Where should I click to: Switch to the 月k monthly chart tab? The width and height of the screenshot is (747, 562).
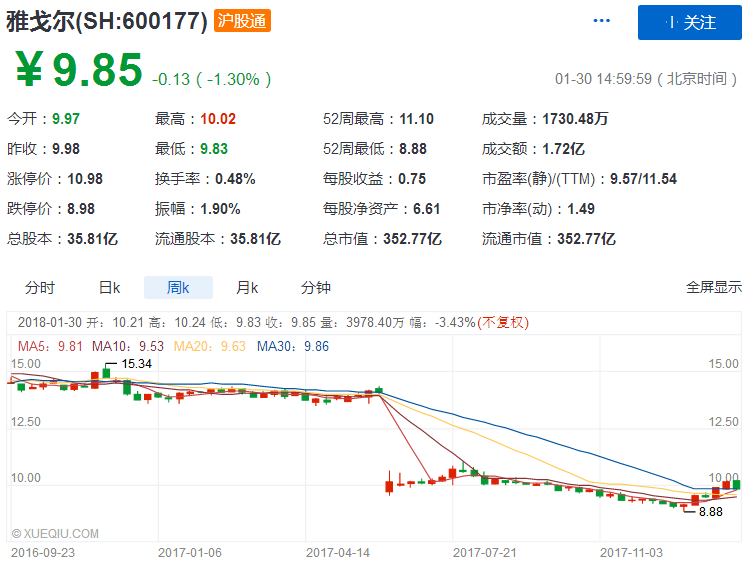coord(247,288)
